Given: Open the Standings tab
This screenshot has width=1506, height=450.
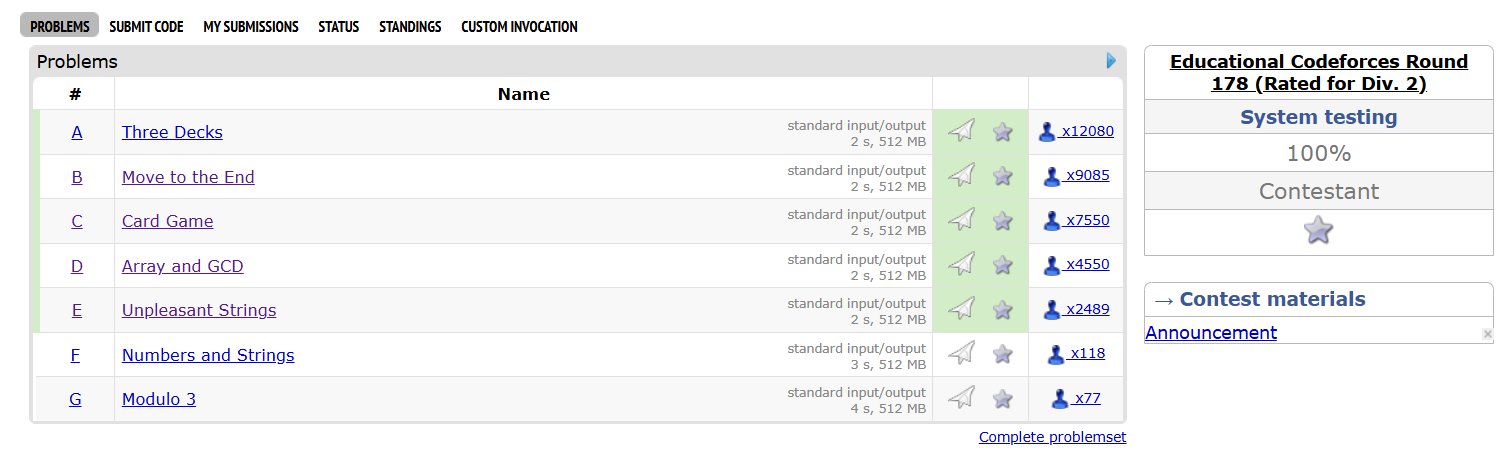Looking at the screenshot, I should [x=410, y=27].
